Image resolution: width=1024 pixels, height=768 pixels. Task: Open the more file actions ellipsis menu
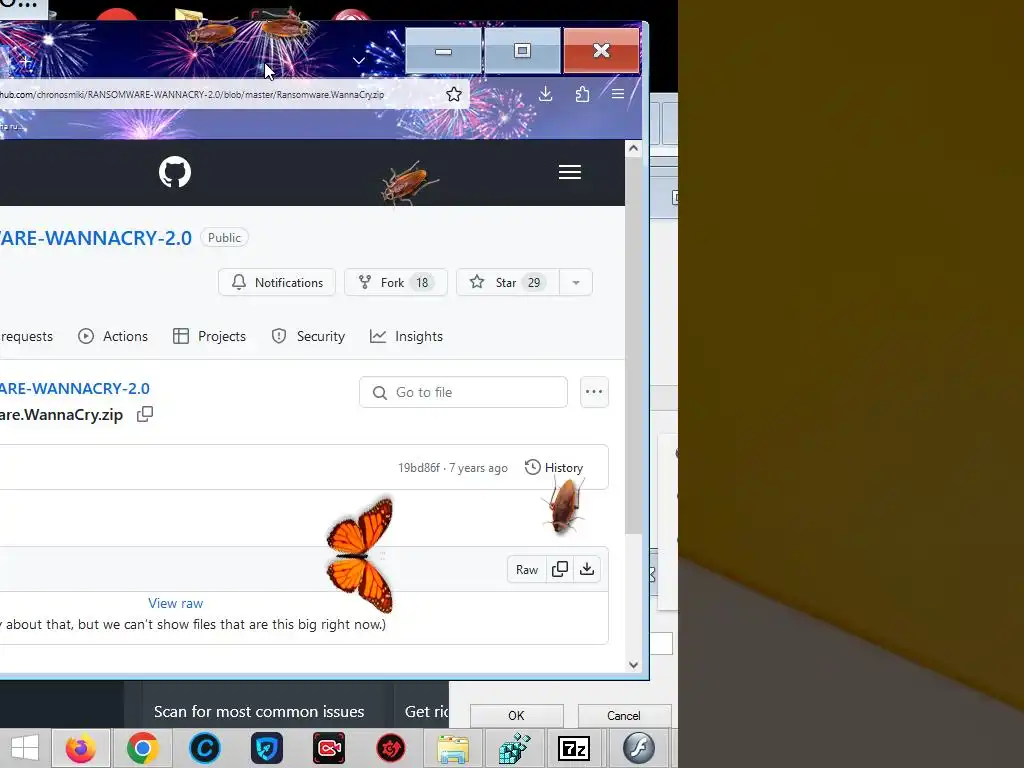(594, 392)
